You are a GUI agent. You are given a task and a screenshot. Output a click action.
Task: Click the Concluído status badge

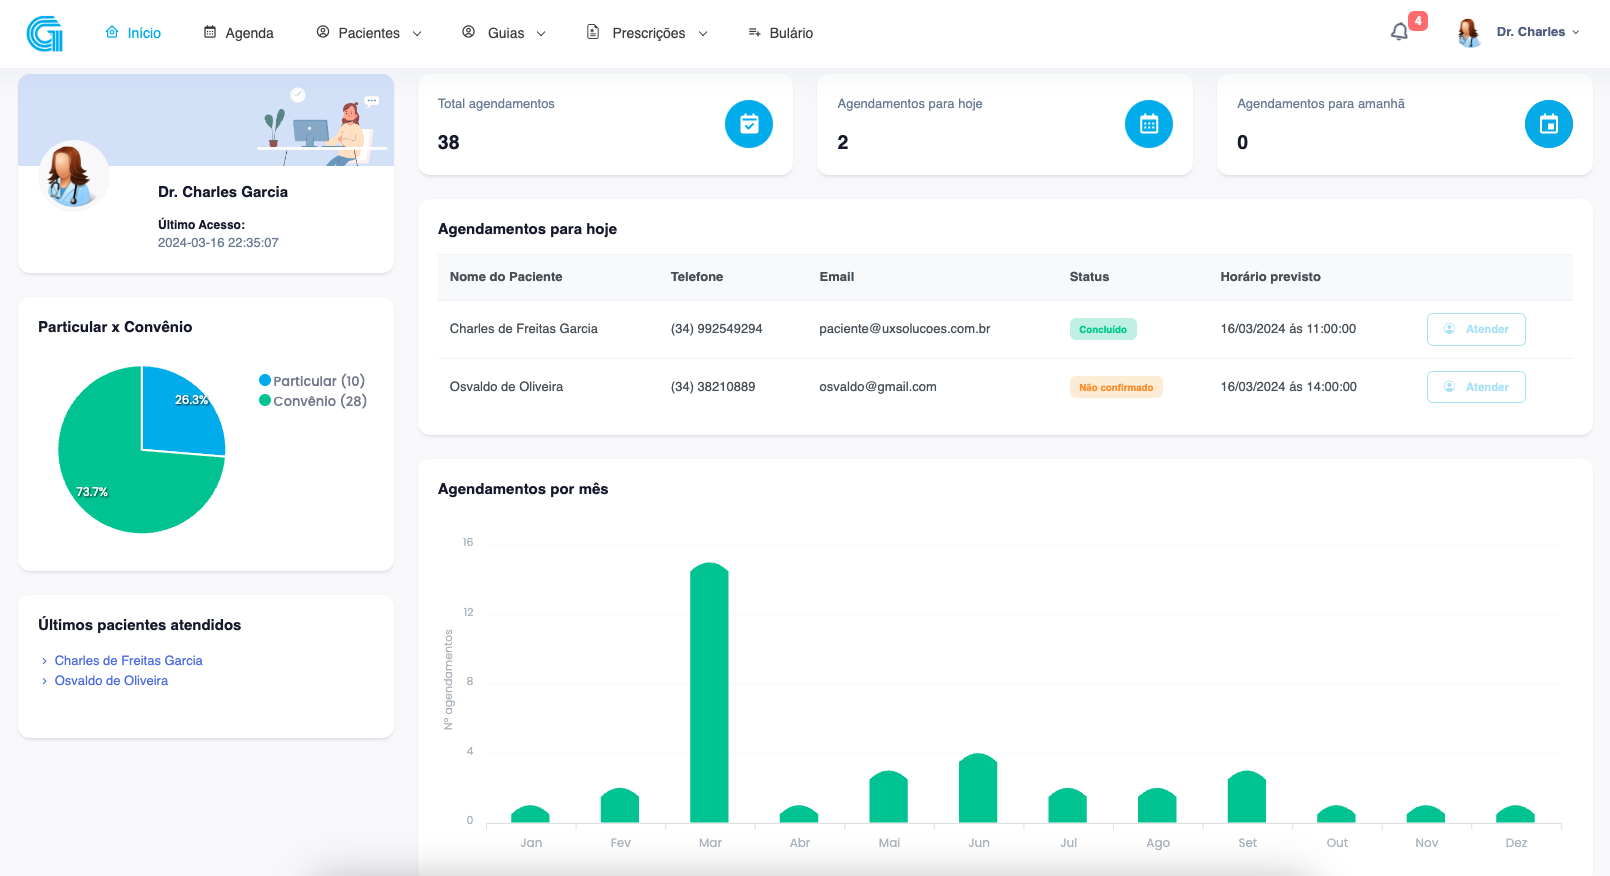[x=1103, y=329]
